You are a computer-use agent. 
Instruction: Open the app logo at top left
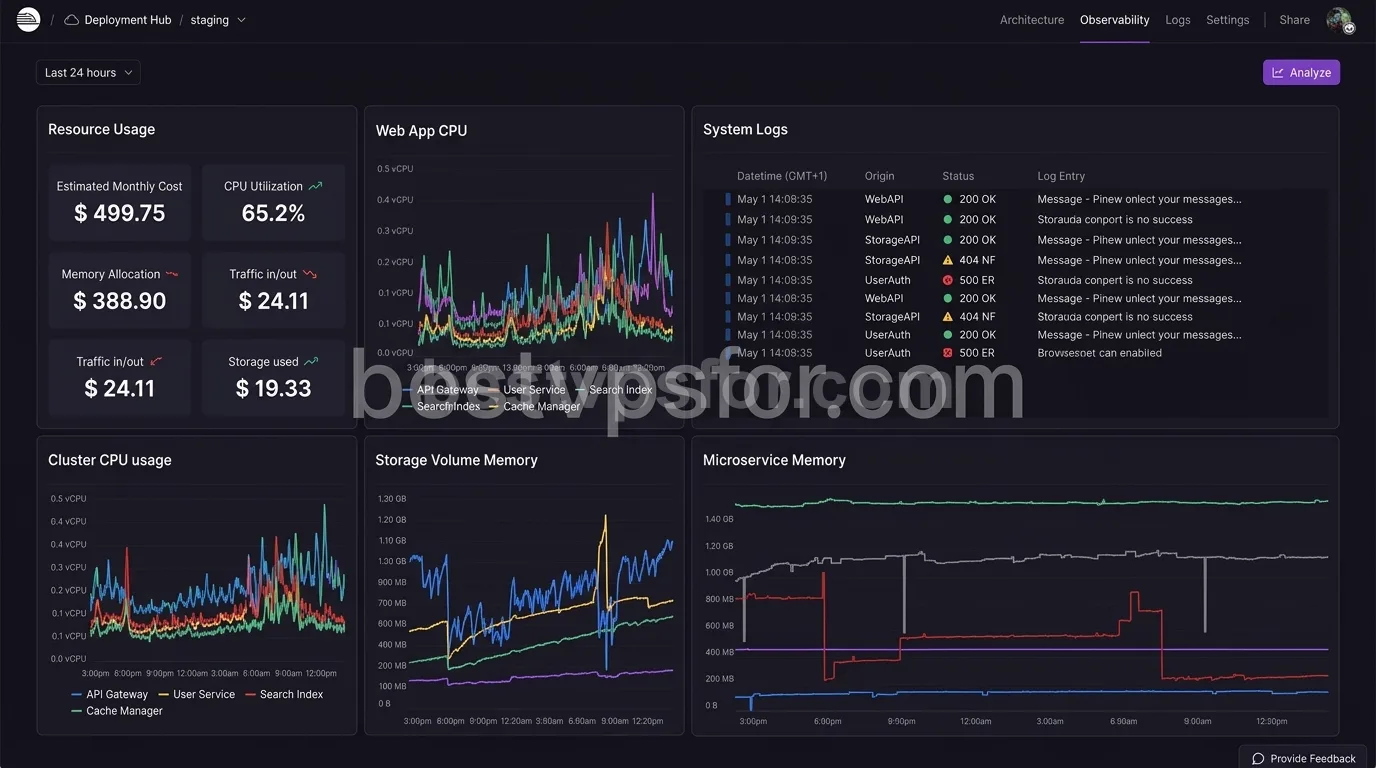point(27,19)
